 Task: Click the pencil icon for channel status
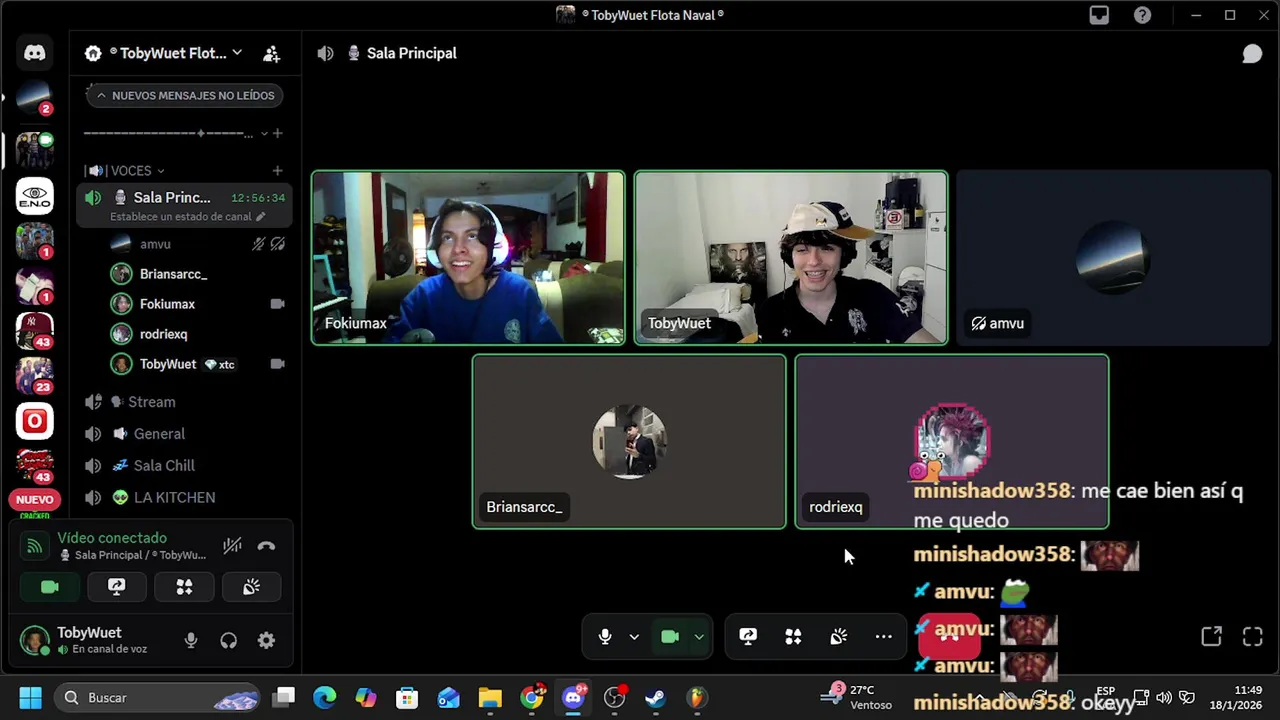261,216
